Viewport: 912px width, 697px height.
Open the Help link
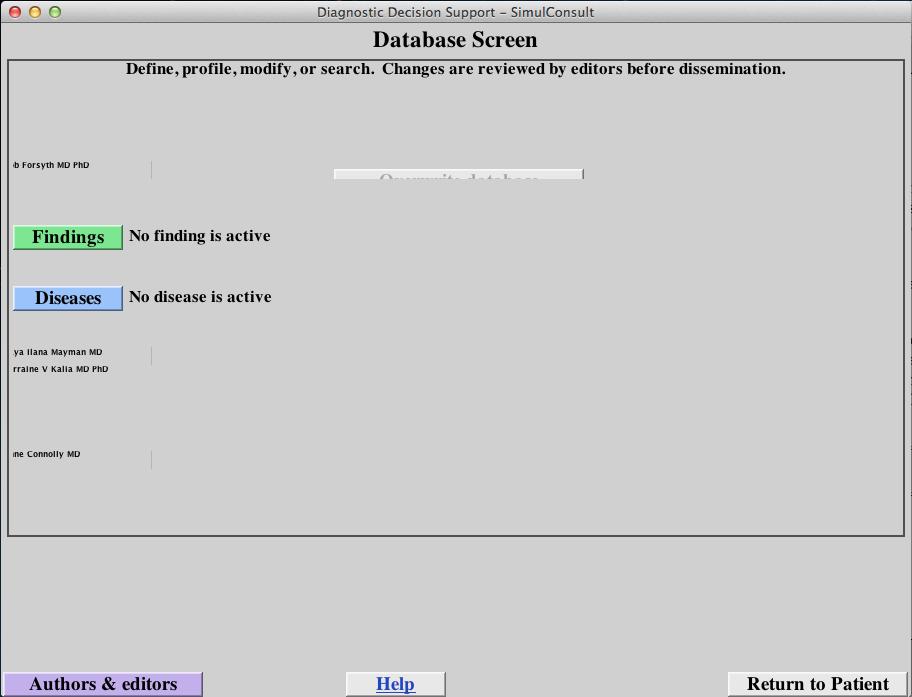395,684
